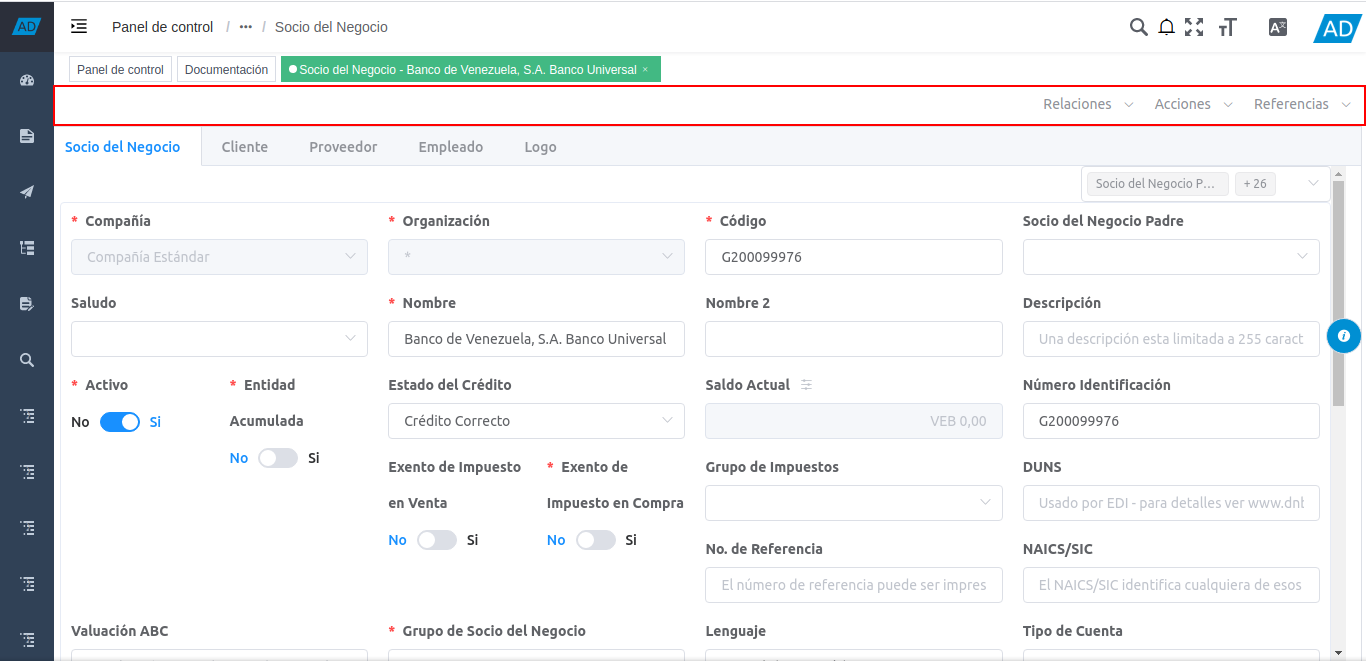
Task: Open the Grupo de Impuestos dropdown
Action: 853,503
